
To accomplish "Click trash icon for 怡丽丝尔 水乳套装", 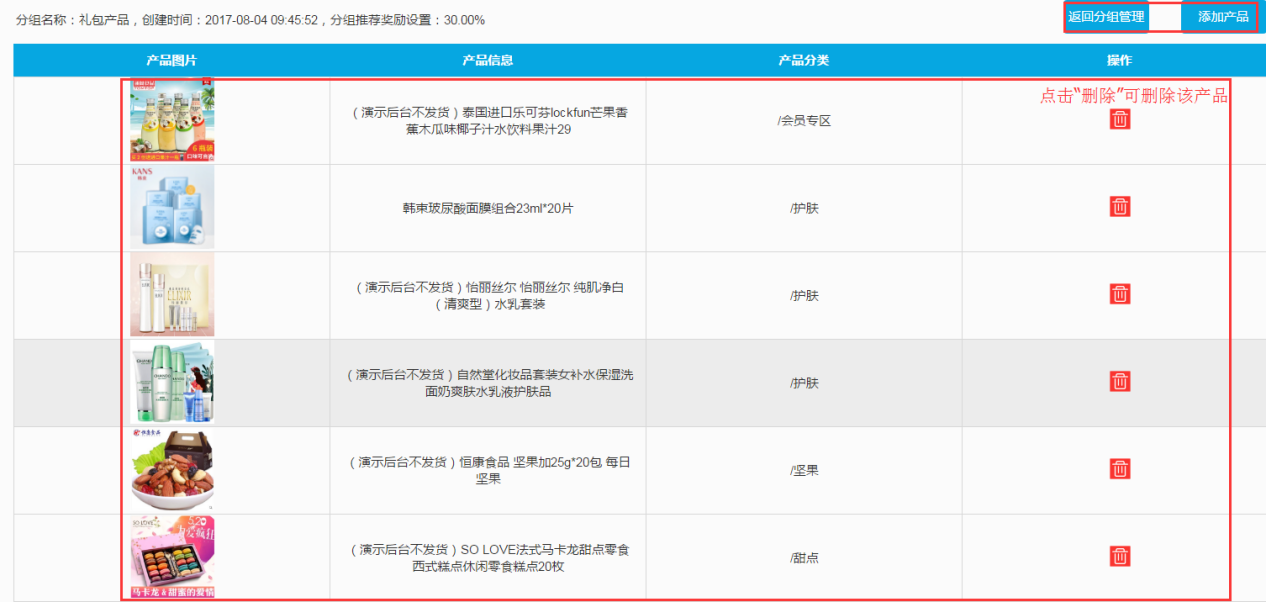I will (1120, 294).
